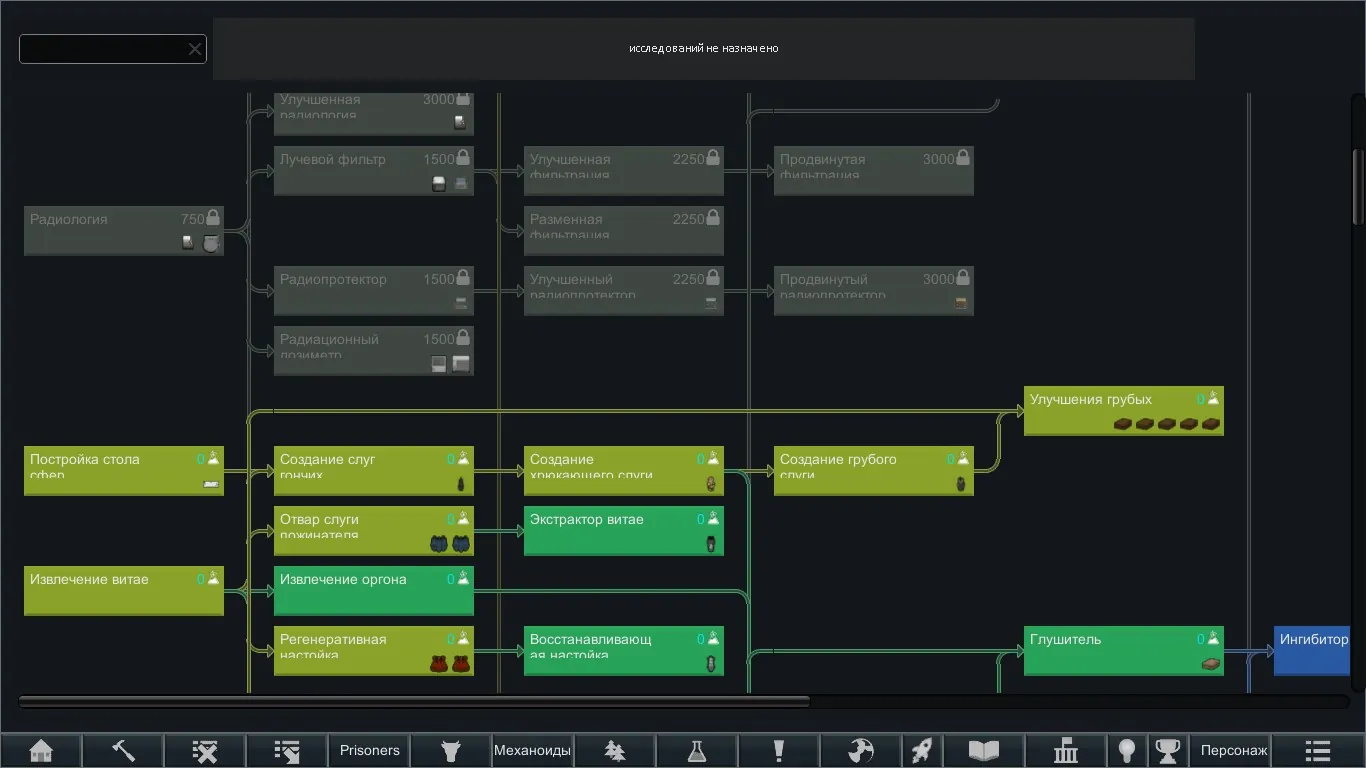This screenshot has width=1366, height=768.
Task: Click the lightbulb icon in bottom bar
Action: tap(1127, 750)
